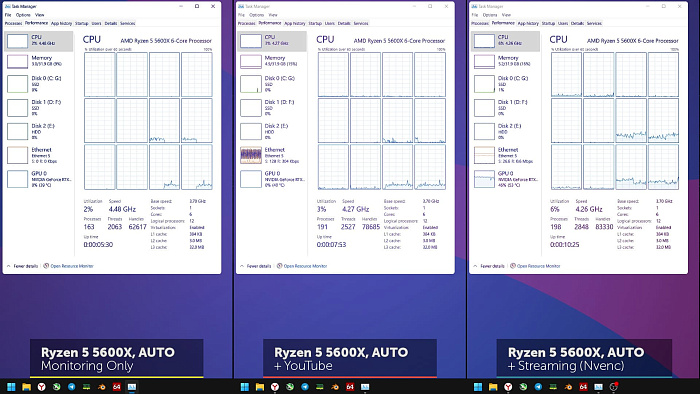700x394 pixels.
Task: Open App history tab in YouTube window
Action: click(295, 23)
